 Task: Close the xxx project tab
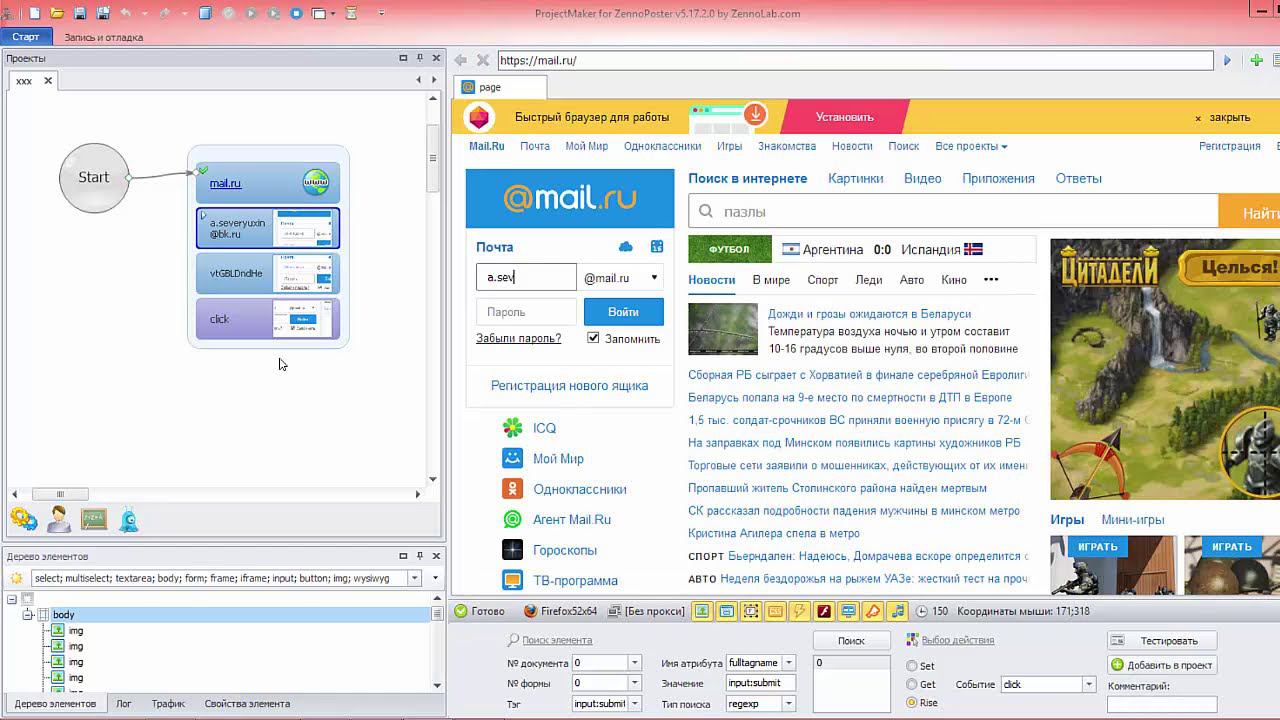point(47,81)
